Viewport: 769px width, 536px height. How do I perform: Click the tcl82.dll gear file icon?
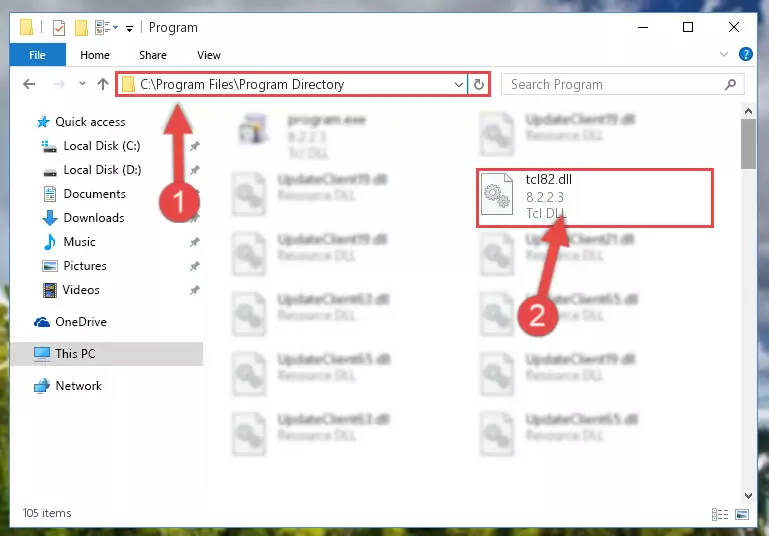pos(497,195)
